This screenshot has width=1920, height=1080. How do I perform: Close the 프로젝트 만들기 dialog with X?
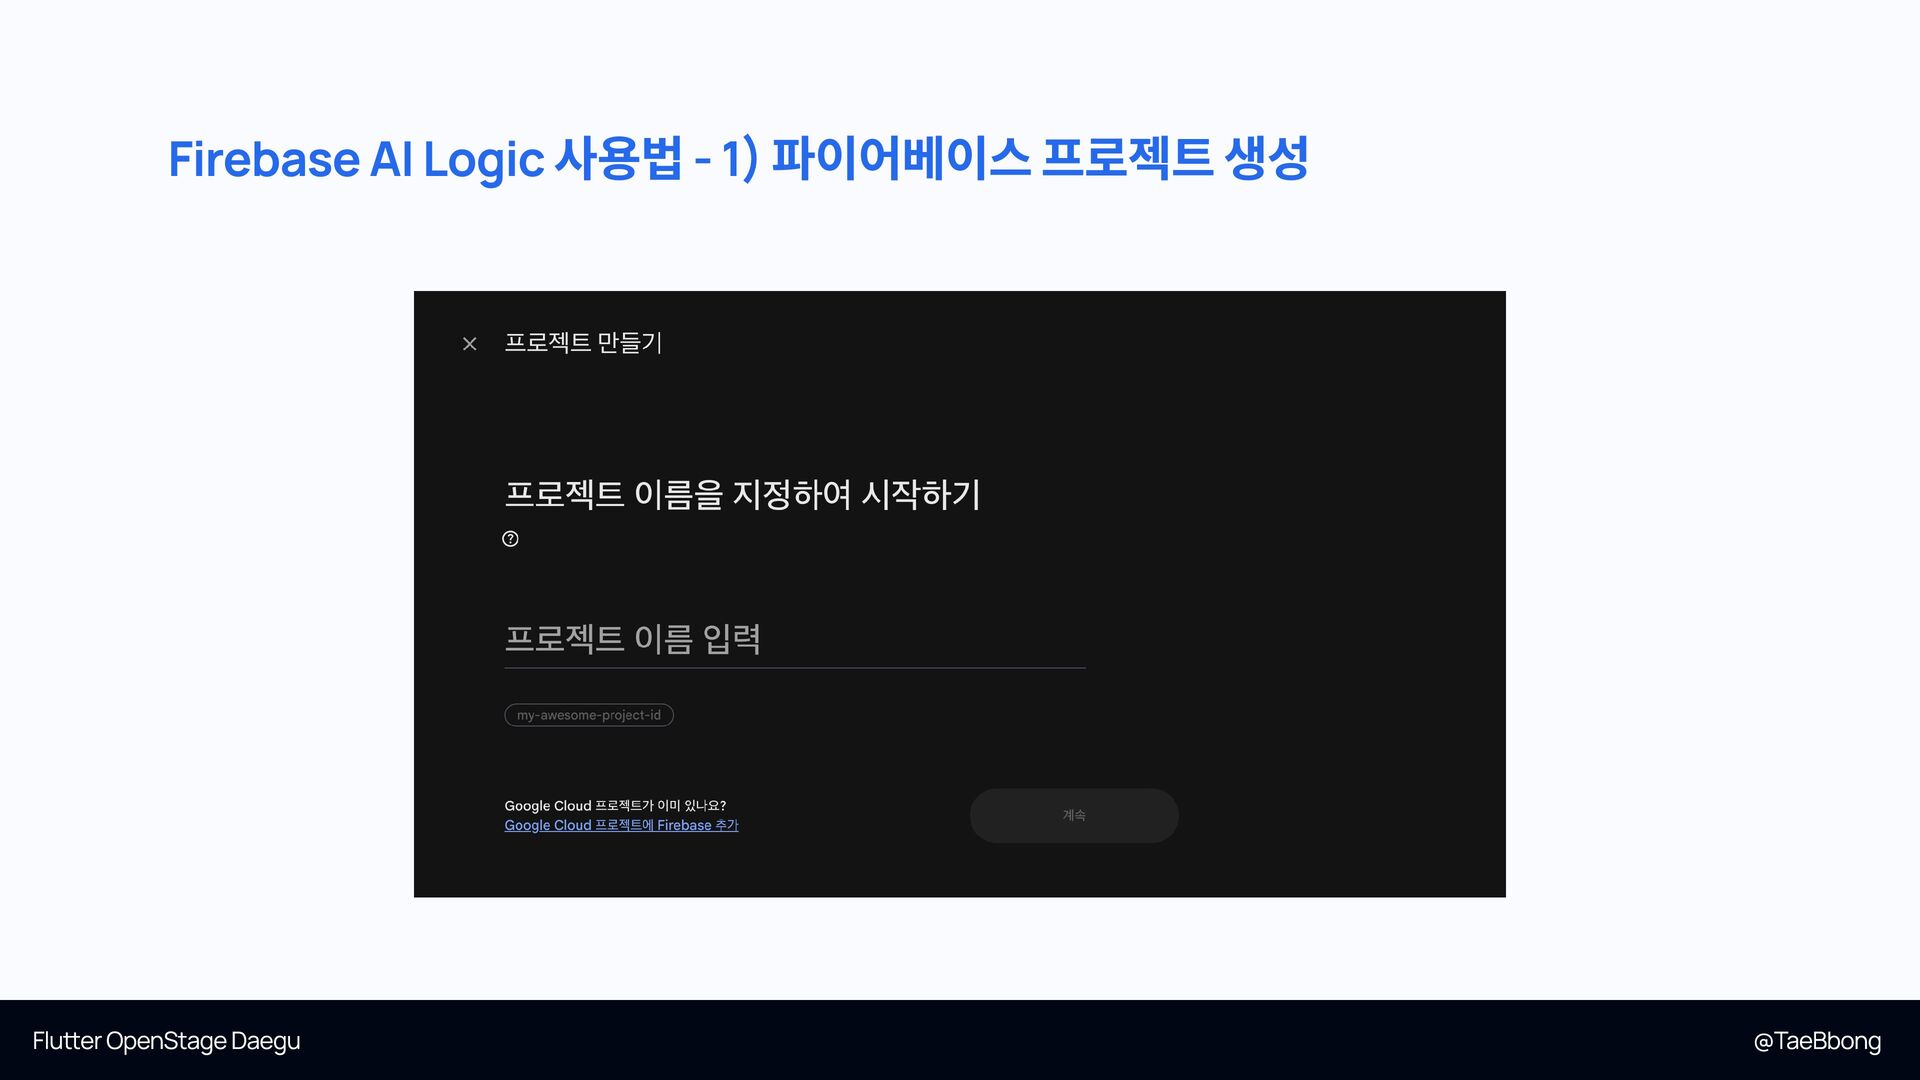point(469,344)
